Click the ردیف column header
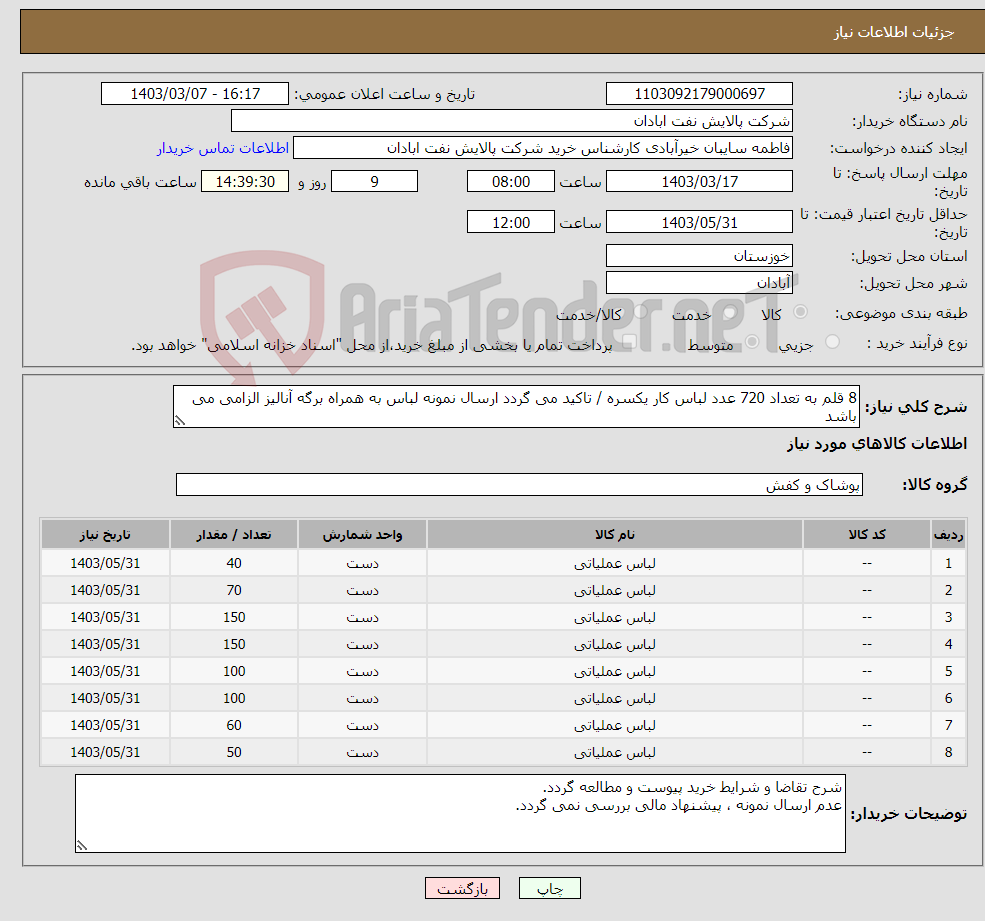 (x=949, y=535)
